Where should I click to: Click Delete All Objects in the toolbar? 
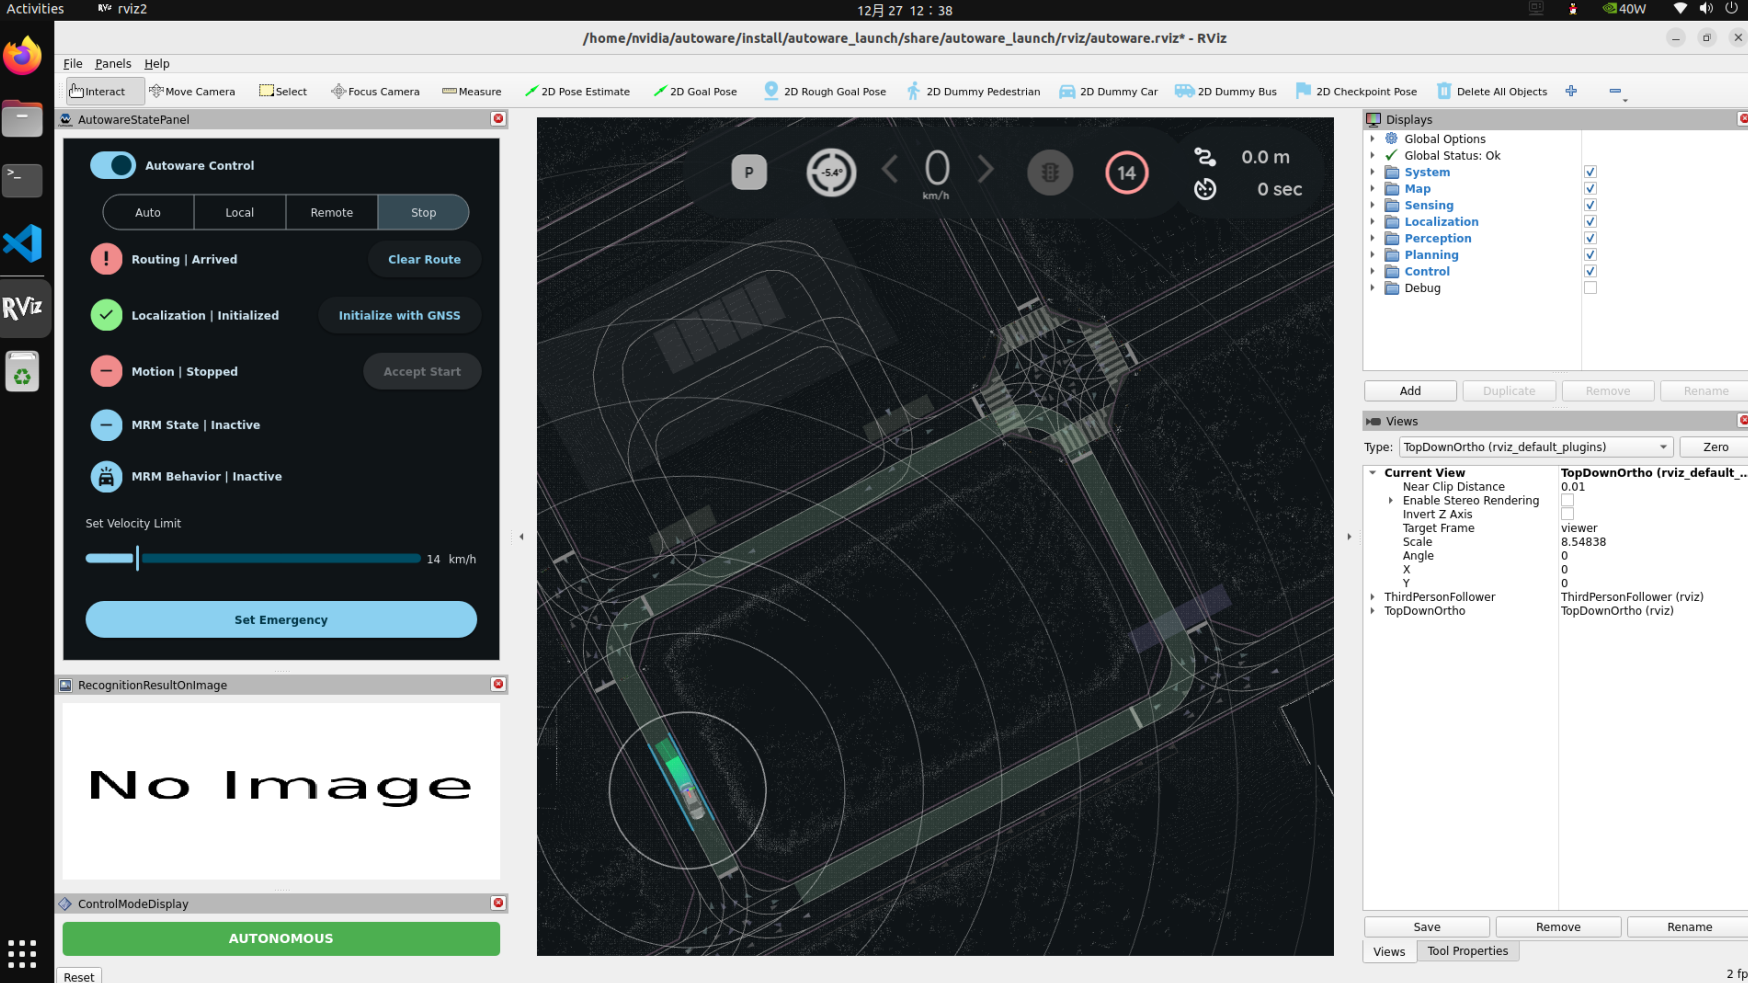(1492, 90)
